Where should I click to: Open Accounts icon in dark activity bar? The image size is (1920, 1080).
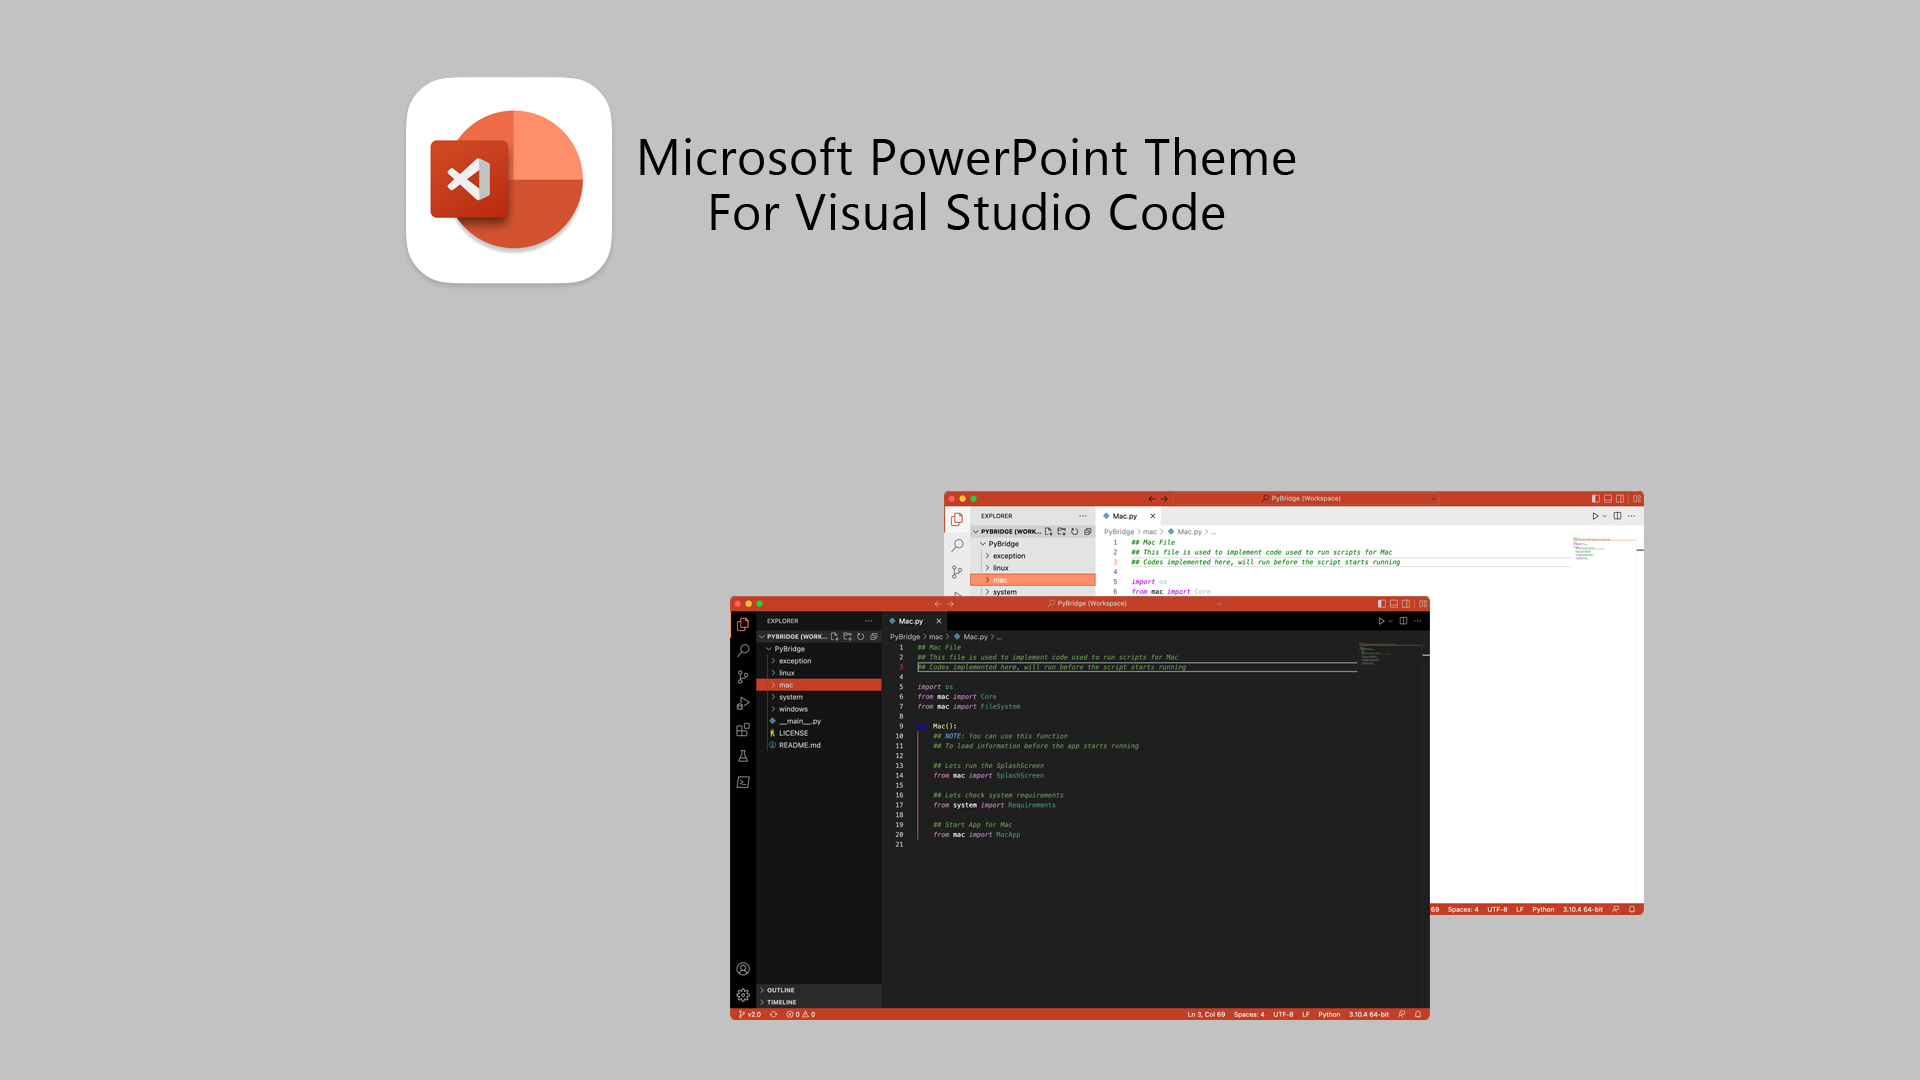pyautogui.click(x=743, y=969)
